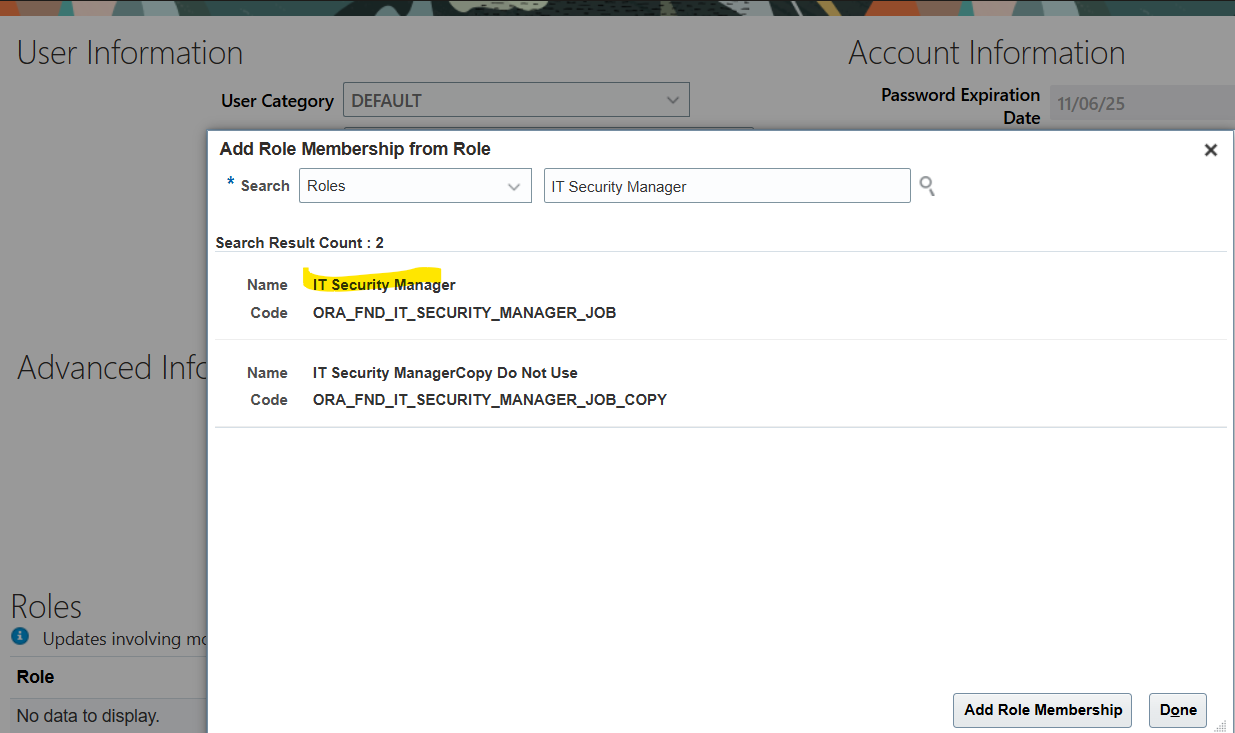
Task: Click the magnifier search icon
Action: 927,186
